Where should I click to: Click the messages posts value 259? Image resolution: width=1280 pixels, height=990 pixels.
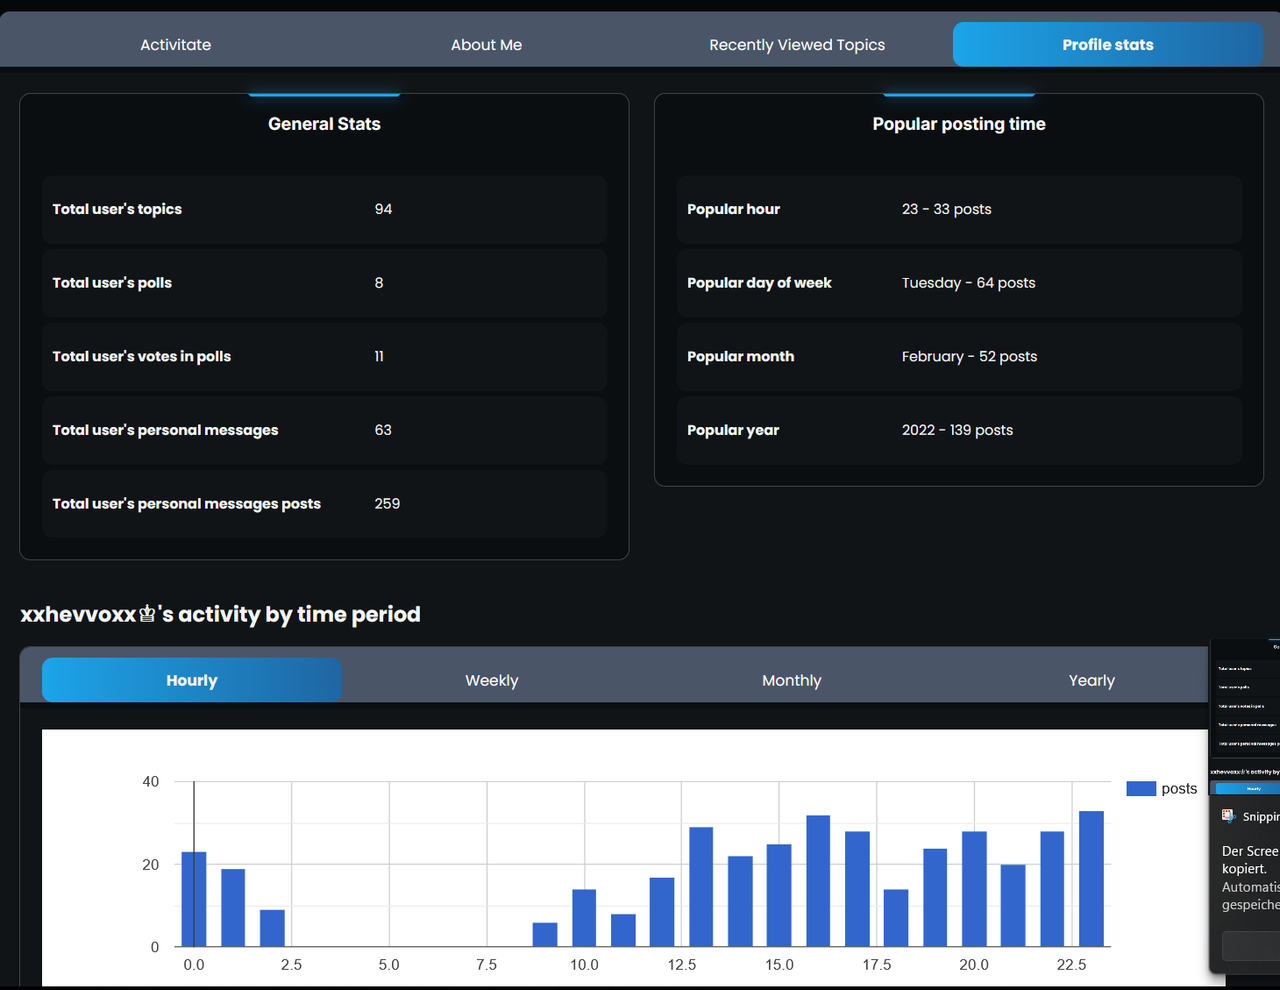click(387, 504)
